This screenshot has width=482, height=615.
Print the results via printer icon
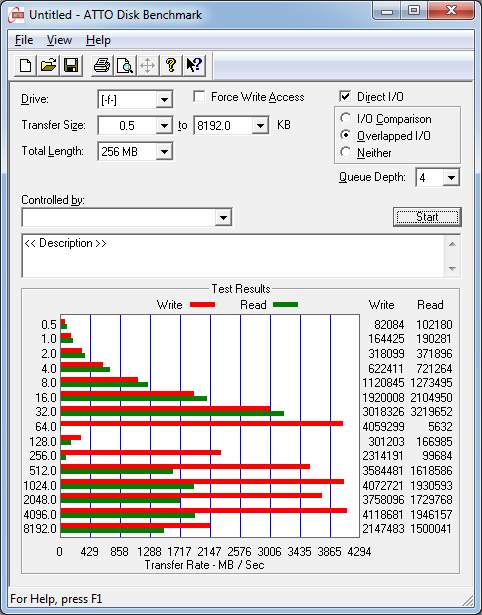coord(102,66)
